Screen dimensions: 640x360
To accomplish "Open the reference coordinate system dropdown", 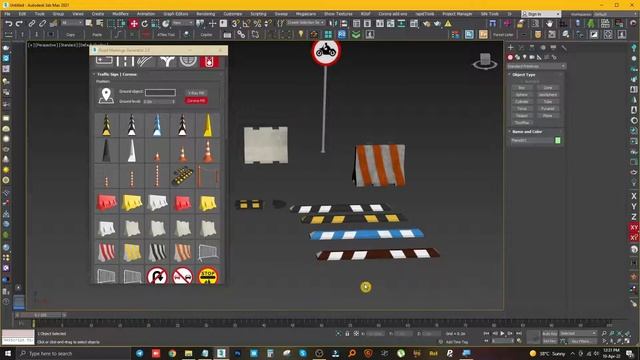I will (x=182, y=23).
